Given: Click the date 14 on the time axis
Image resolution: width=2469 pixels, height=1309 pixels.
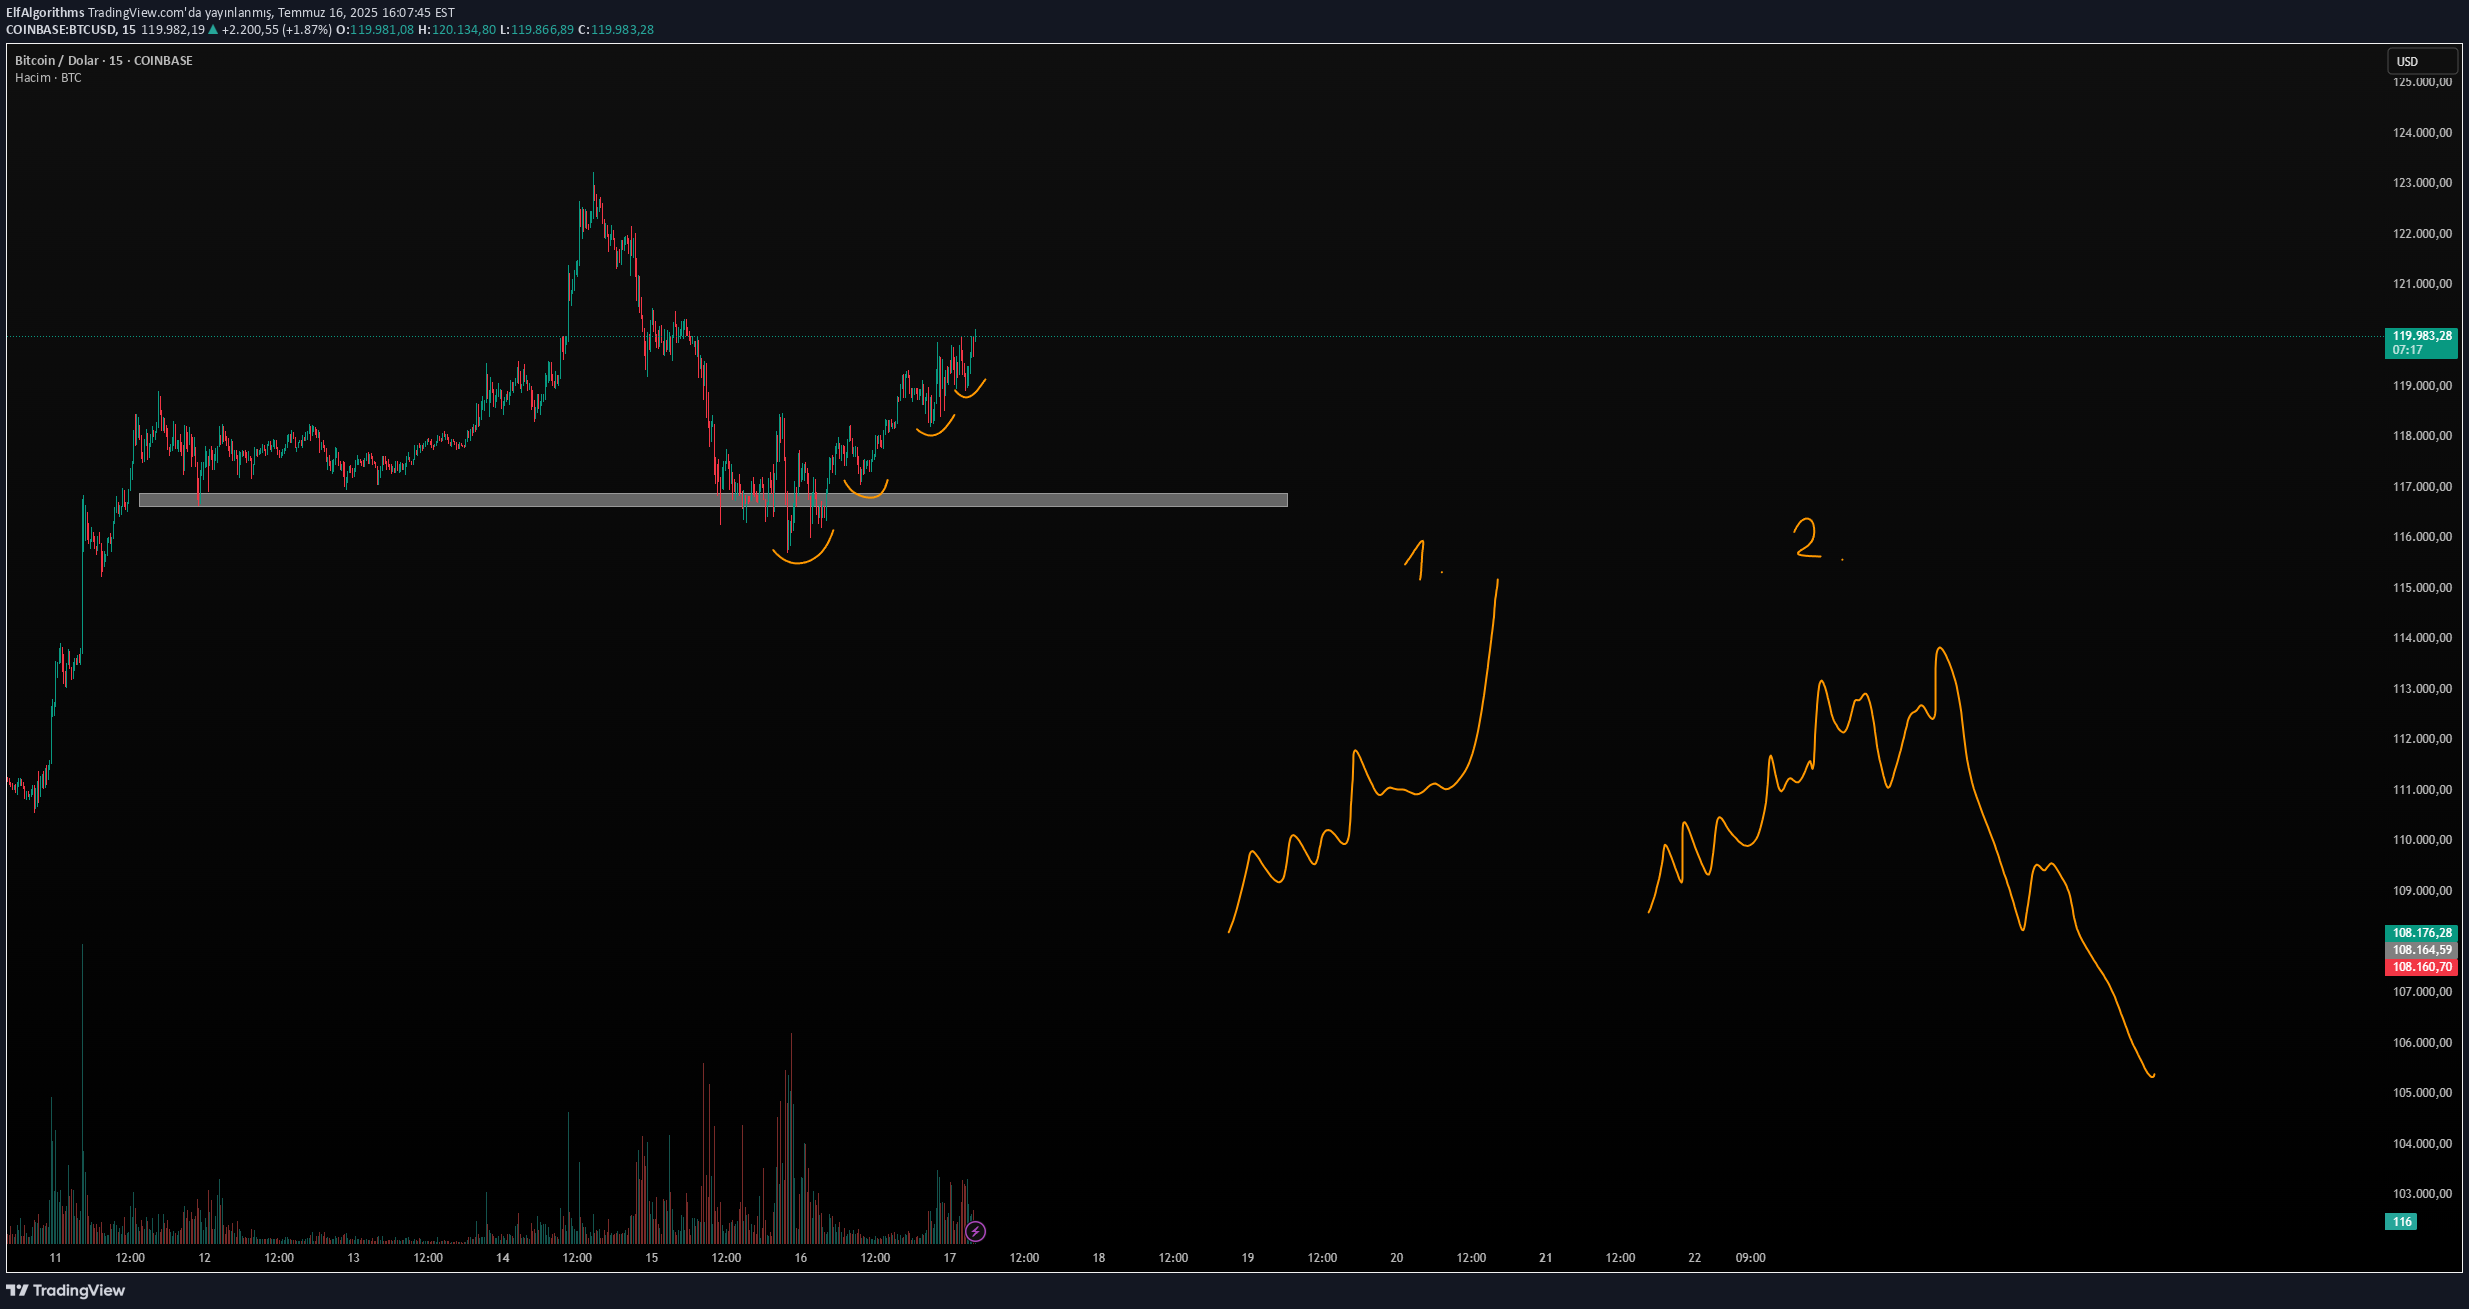Looking at the screenshot, I should click(x=503, y=1258).
